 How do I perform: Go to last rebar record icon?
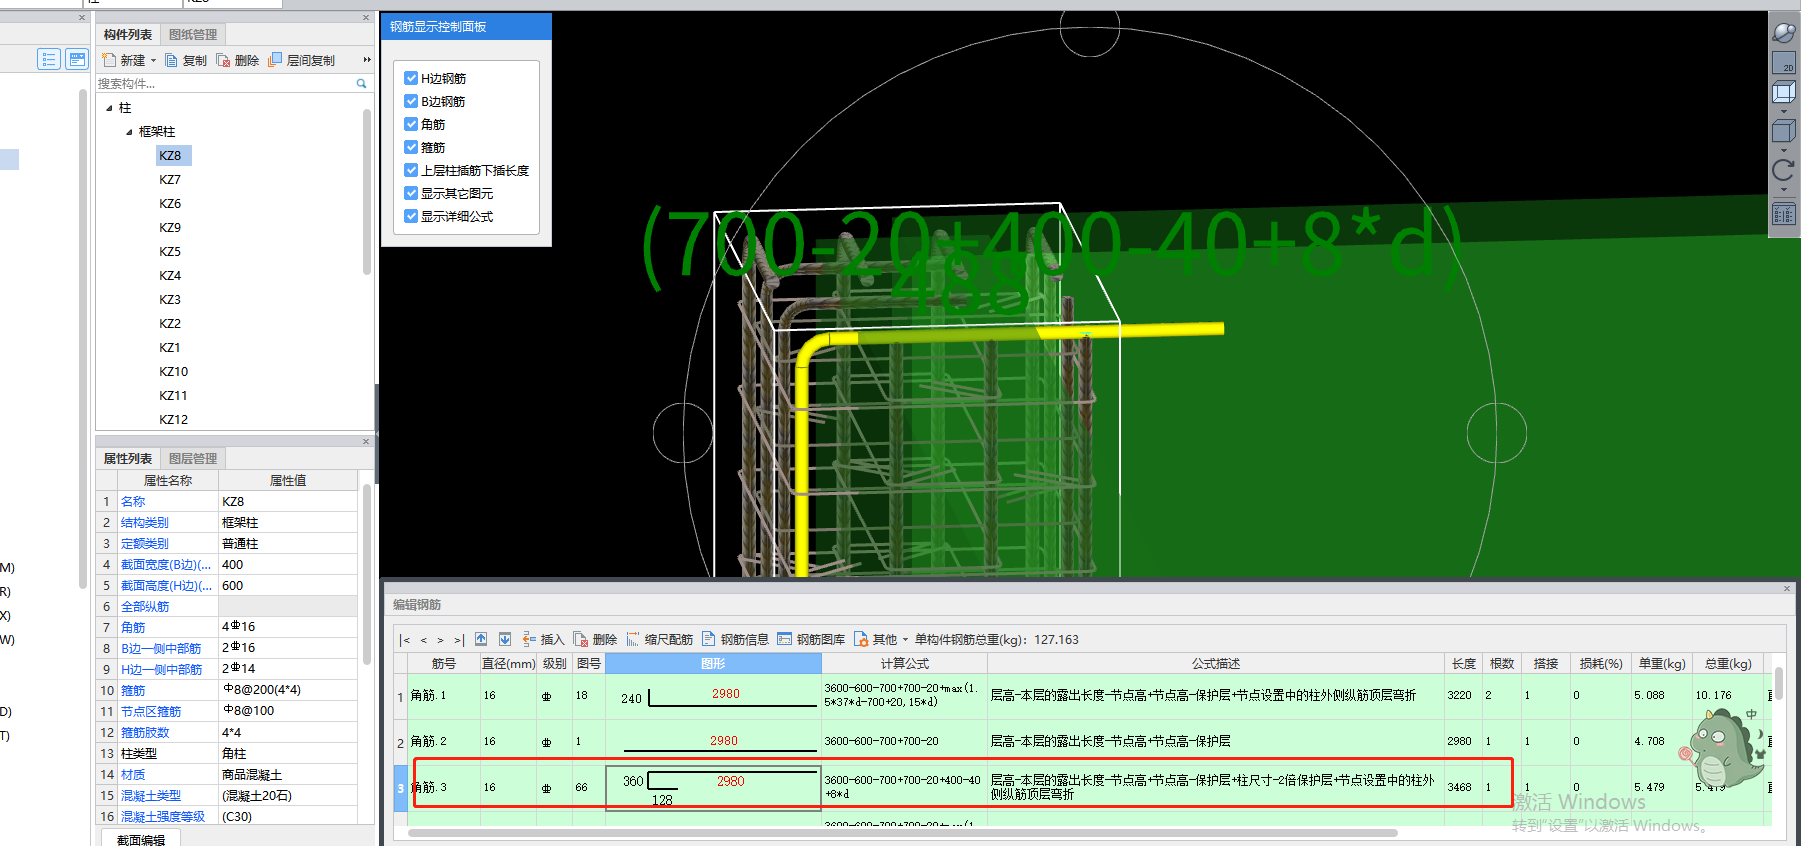[459, 640]
